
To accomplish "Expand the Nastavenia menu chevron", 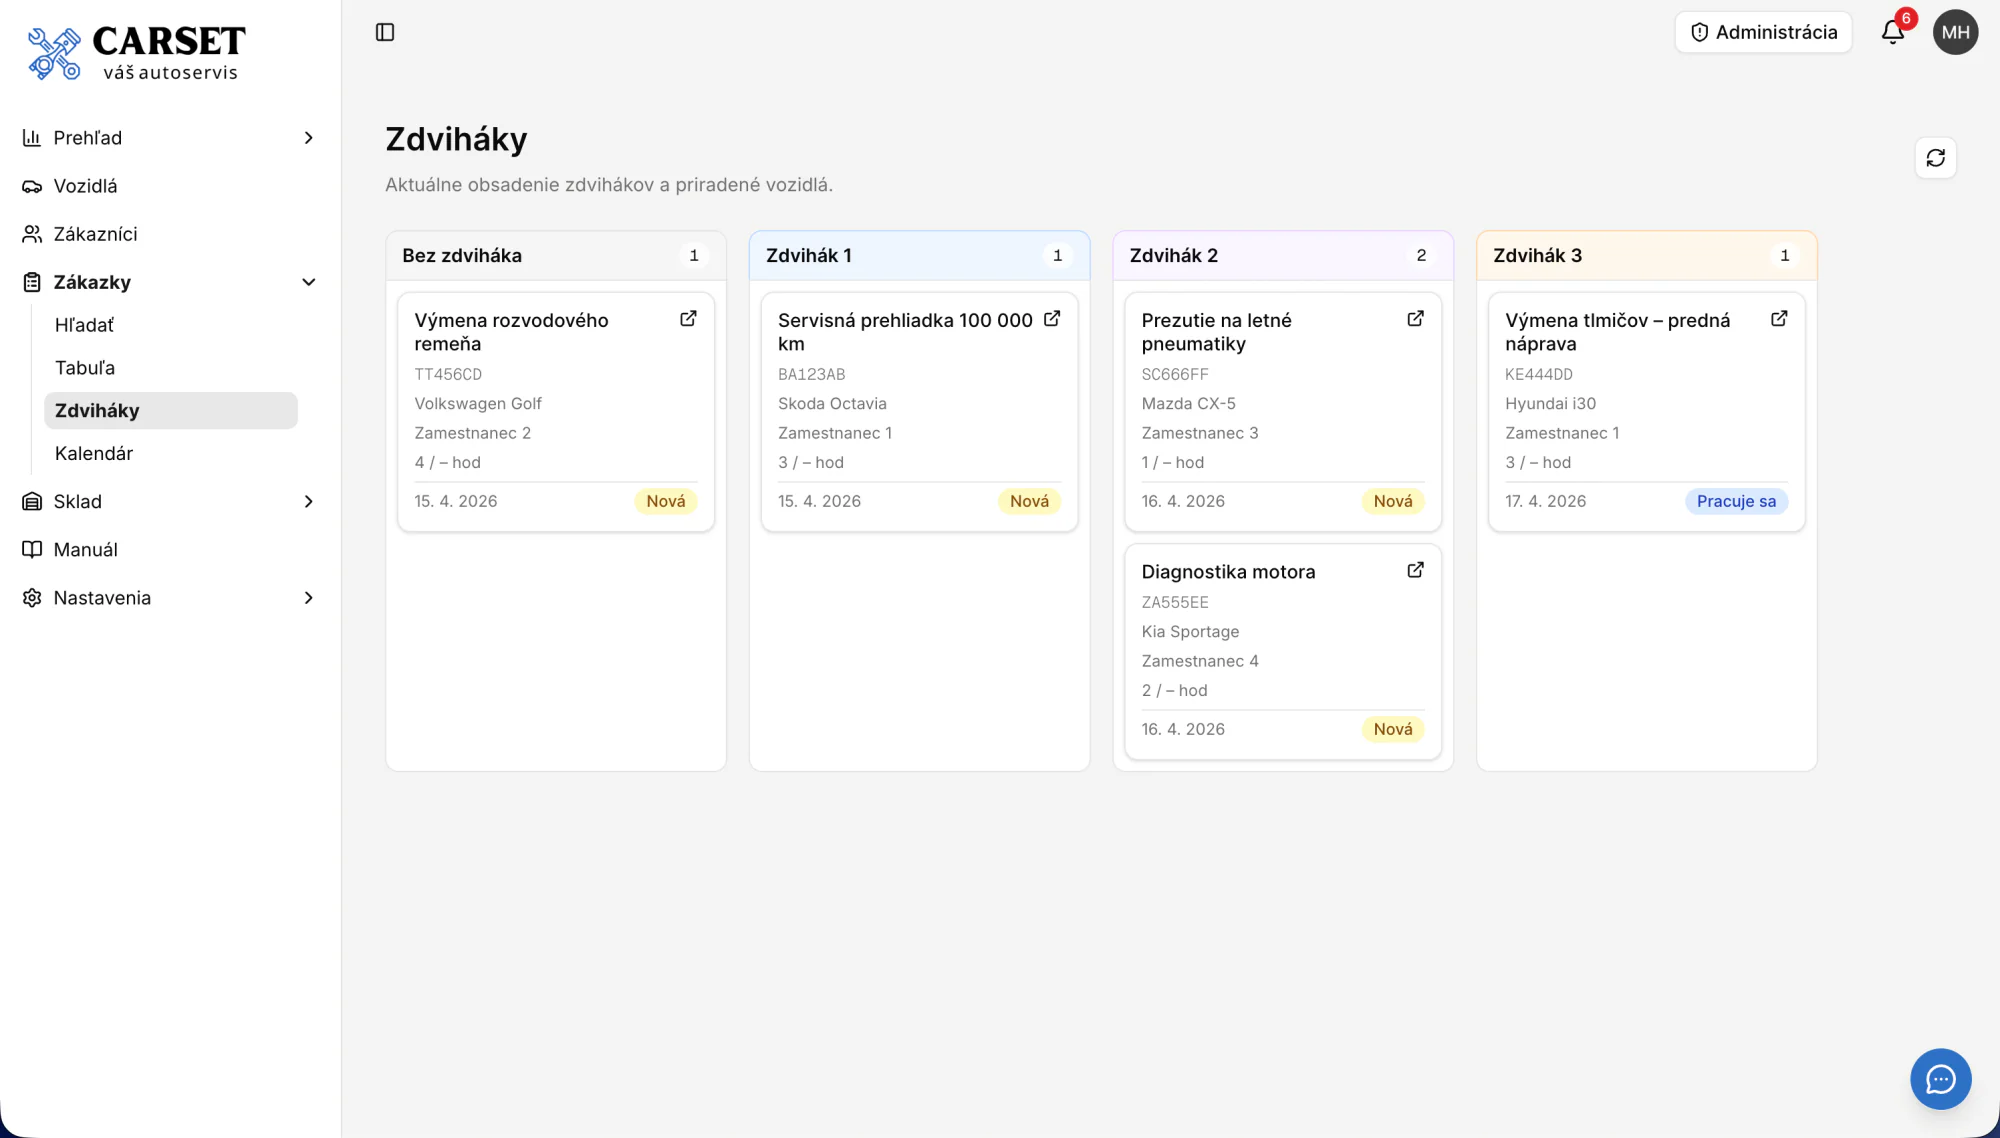I will [308, 597].
